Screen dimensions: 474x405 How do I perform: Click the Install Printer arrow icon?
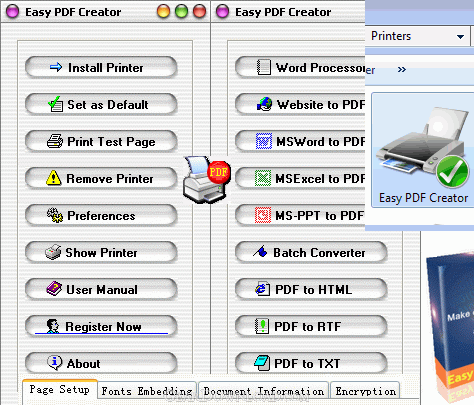(56, 67)
